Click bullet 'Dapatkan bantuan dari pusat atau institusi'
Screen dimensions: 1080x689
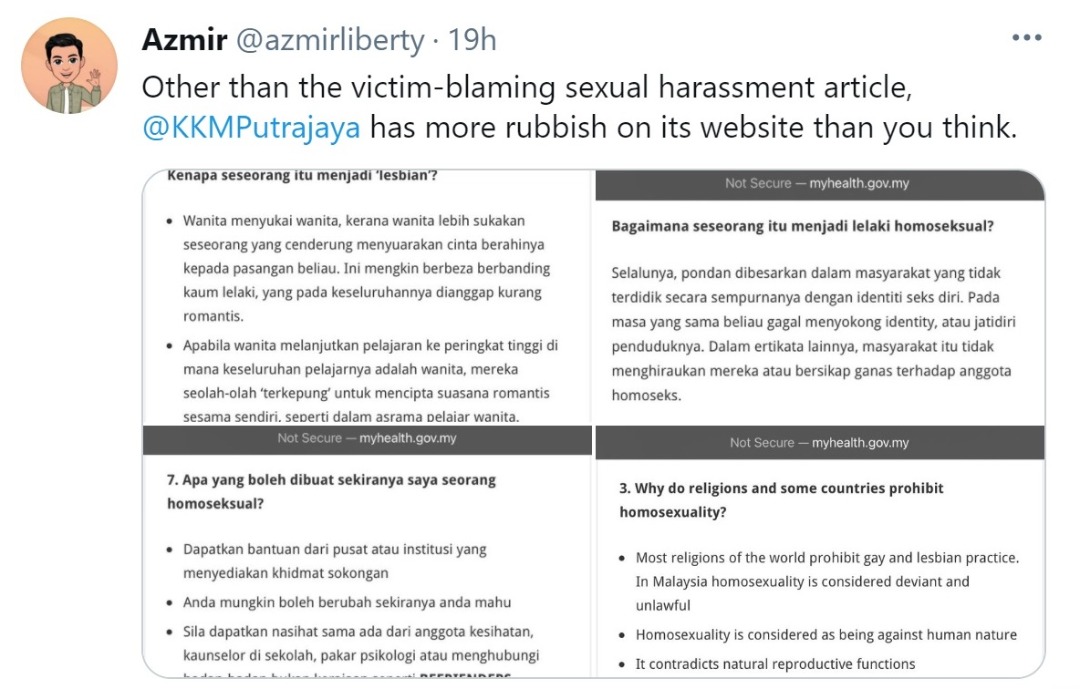tap(335, 561)
